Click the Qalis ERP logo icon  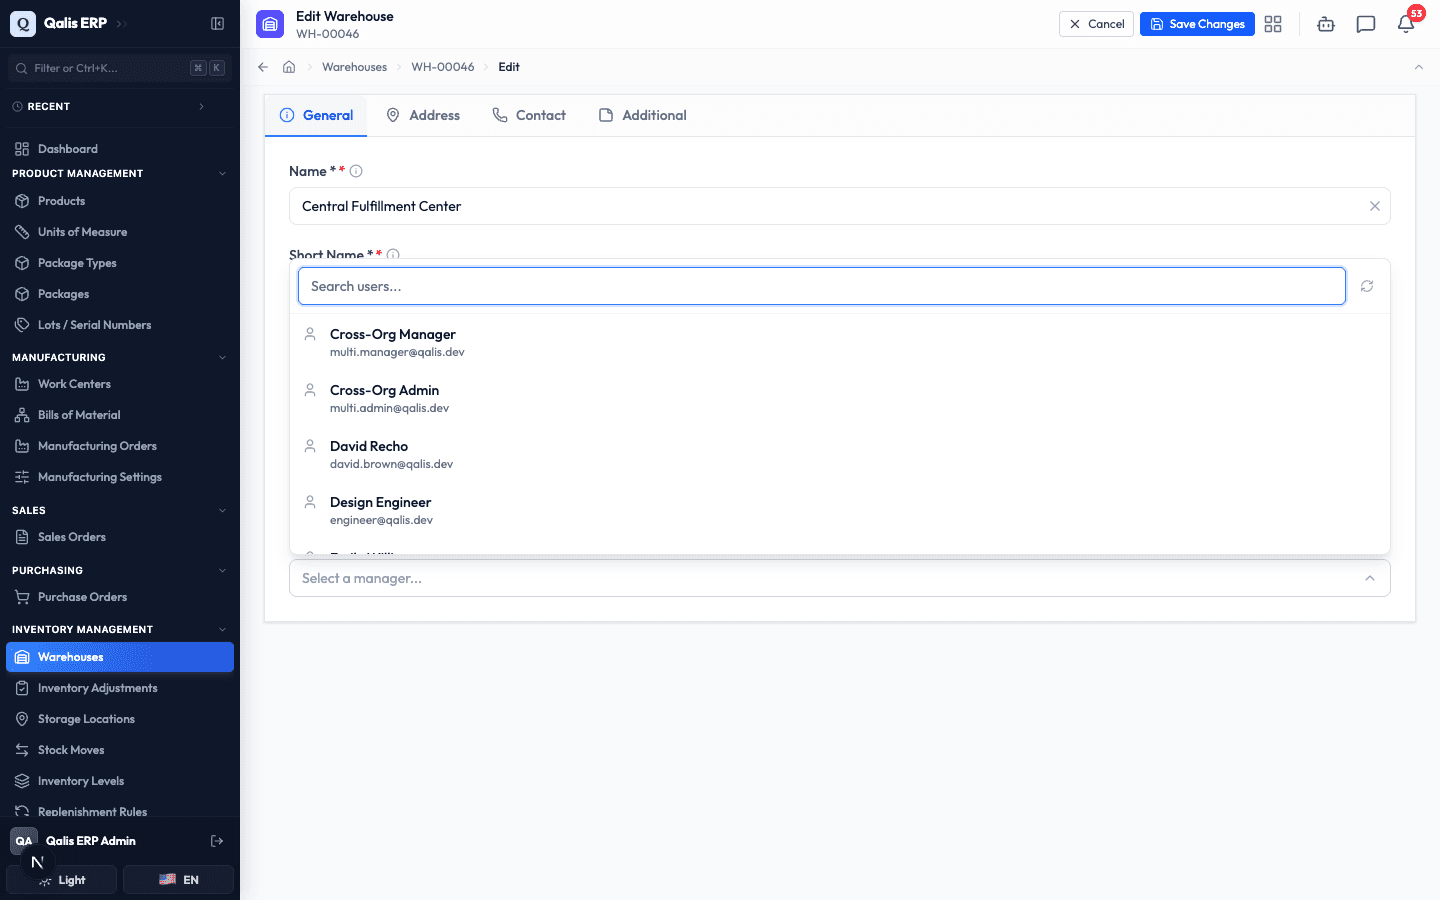click(23, 23)
